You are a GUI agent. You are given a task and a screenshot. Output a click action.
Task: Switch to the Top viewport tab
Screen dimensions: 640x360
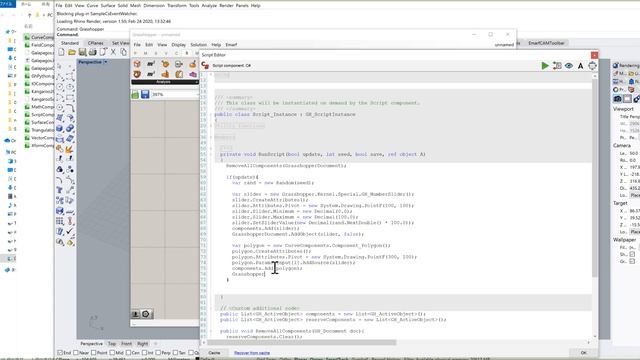tap(112, 344)
